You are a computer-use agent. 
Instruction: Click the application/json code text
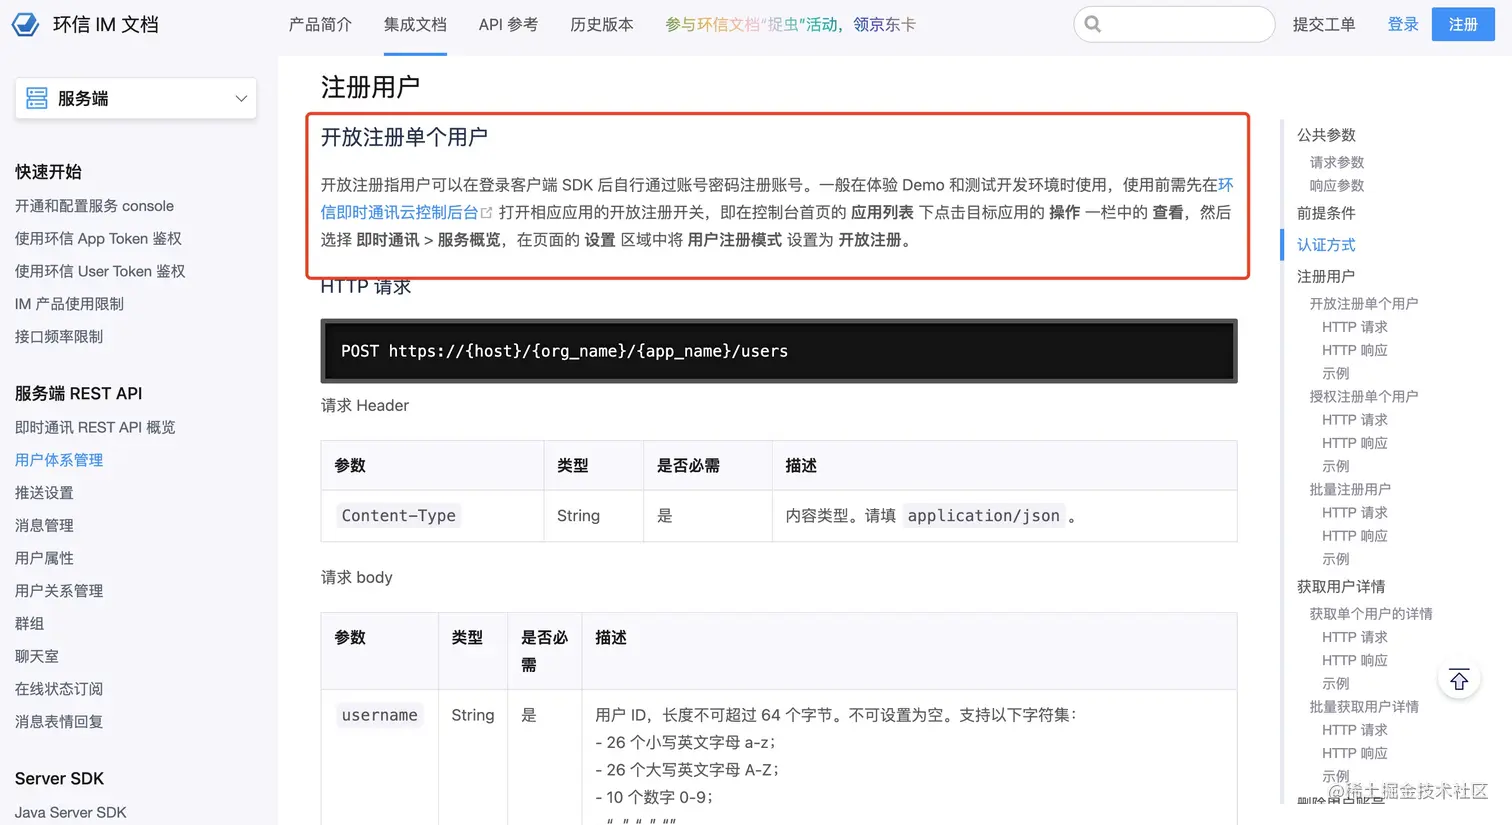[983, 516]
